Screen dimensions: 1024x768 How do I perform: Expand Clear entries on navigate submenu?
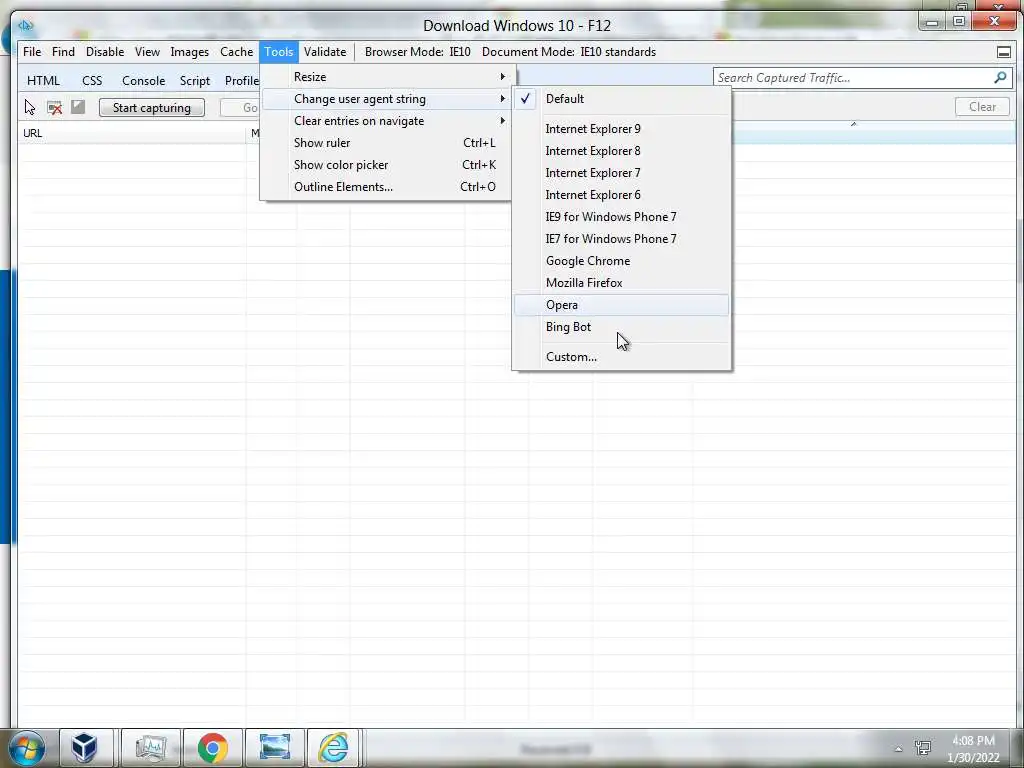coord(386,121)
